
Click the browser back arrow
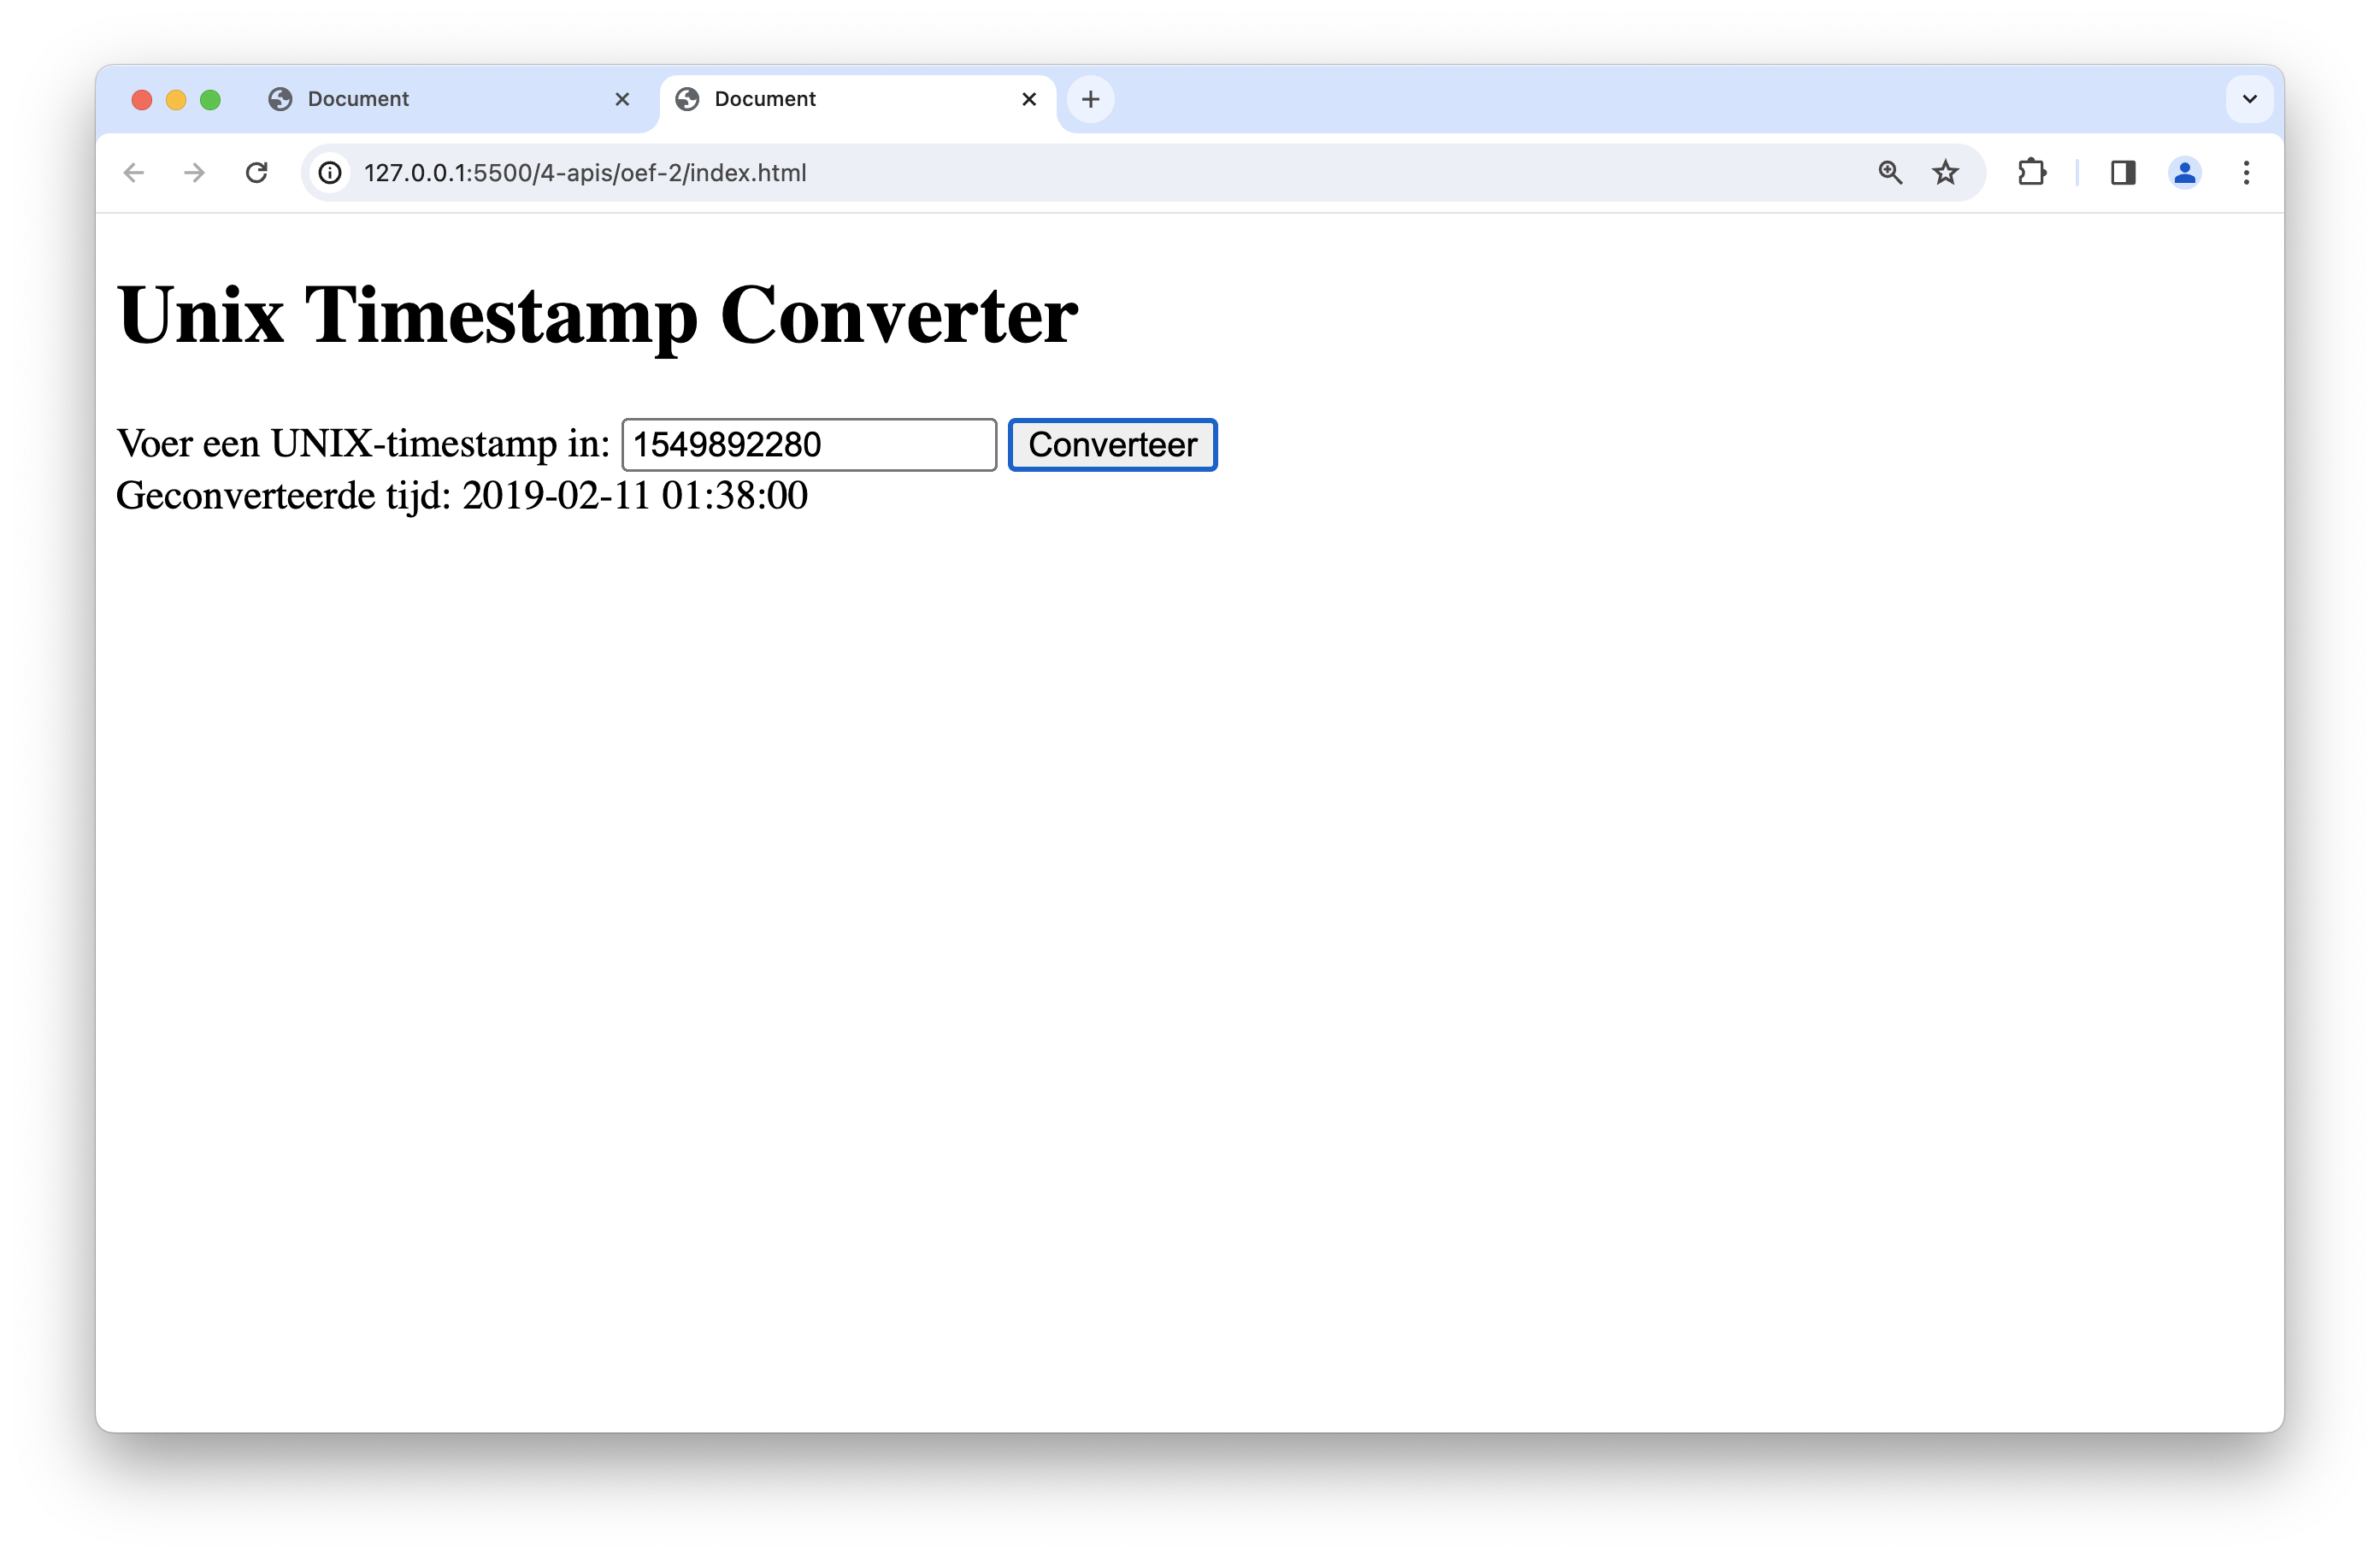pos(134,173)
